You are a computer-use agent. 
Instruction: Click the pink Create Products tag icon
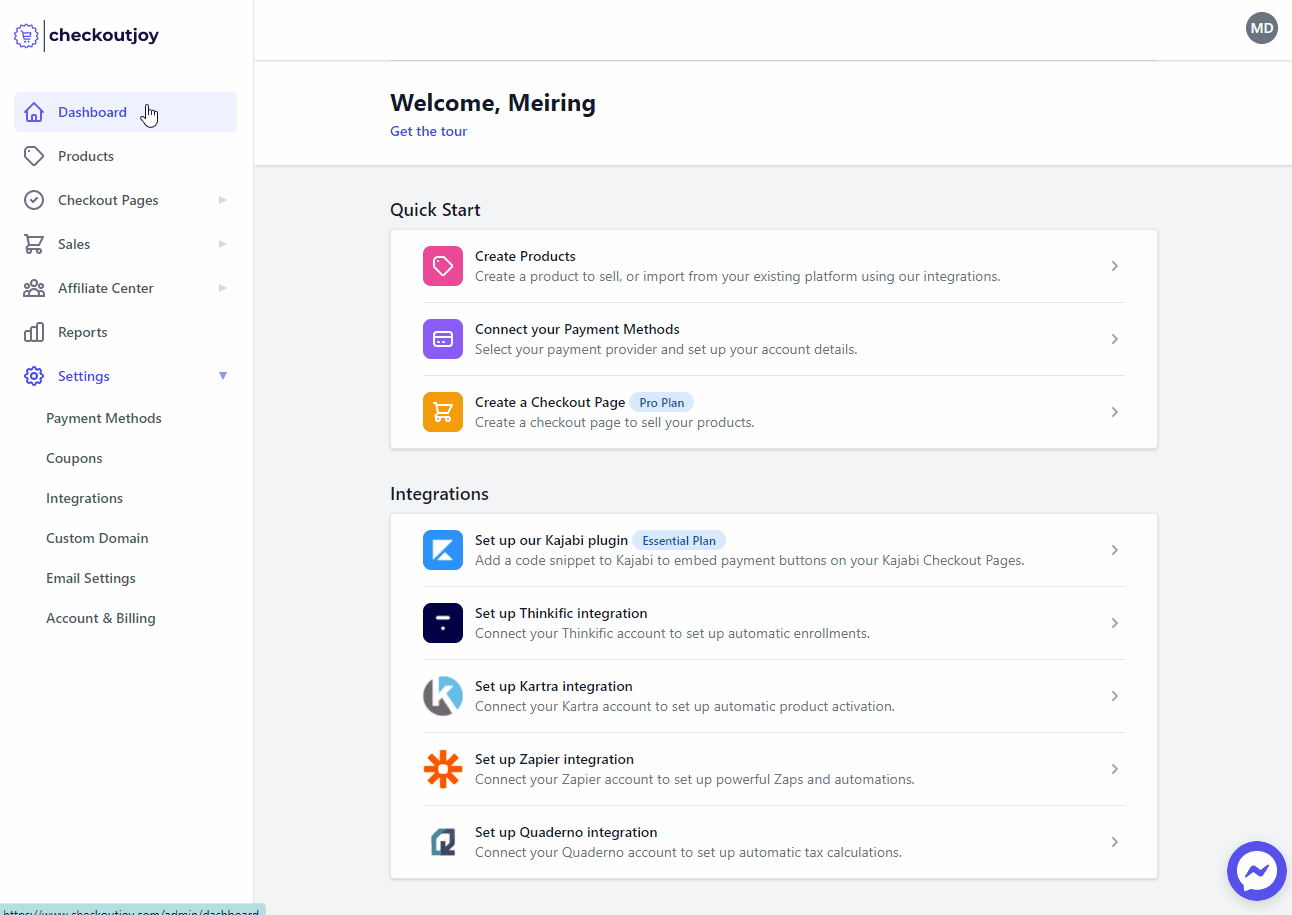click(x=443, y=266)
